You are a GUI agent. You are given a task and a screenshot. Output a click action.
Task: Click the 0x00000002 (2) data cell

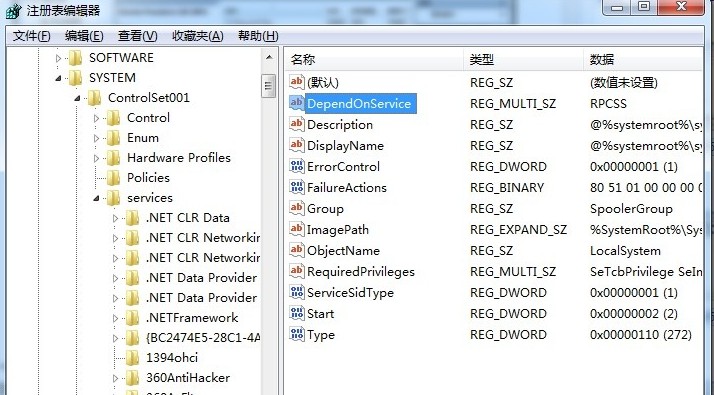pos(633,314)
